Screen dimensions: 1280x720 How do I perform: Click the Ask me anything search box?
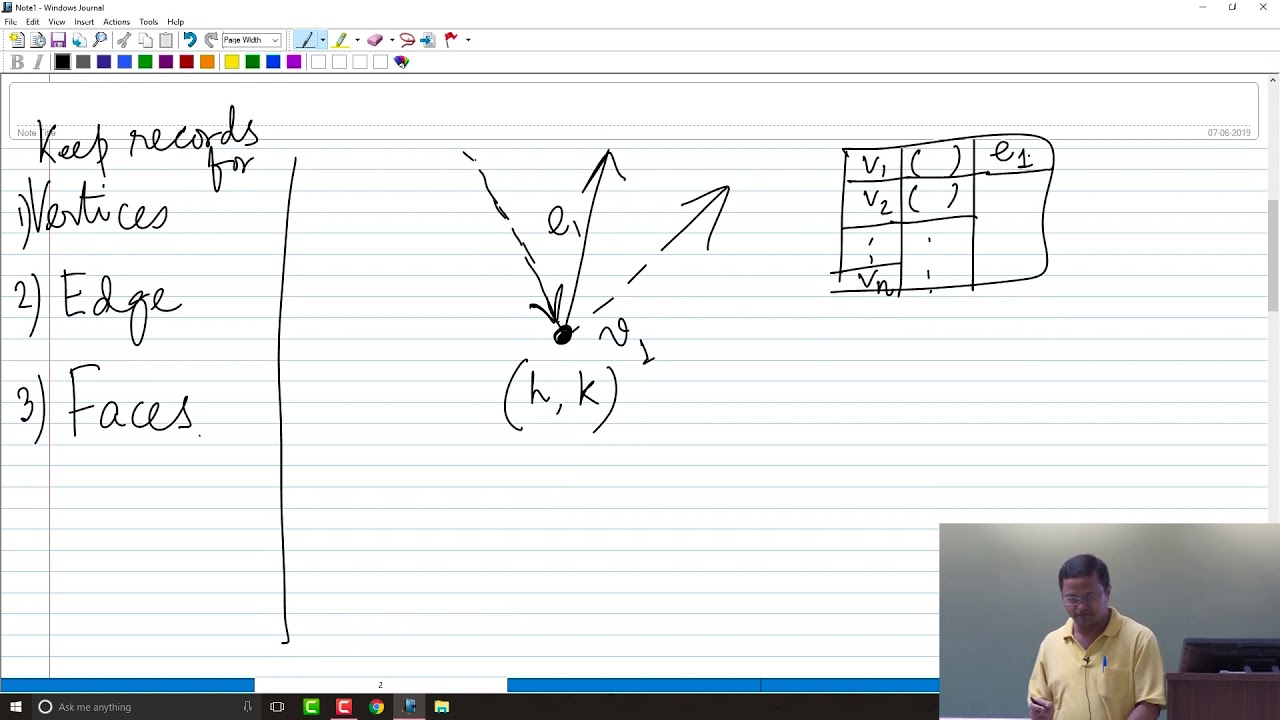(x=145, y=707)
